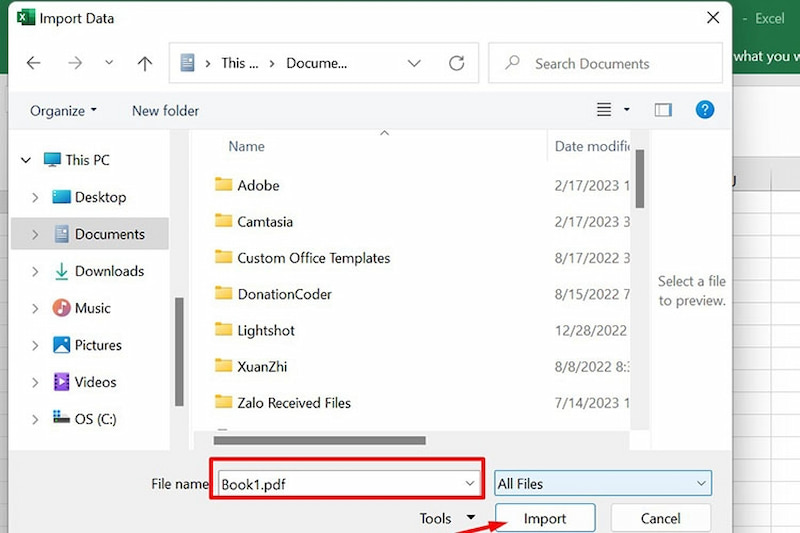The image size is (800, 533).
Task: Click the Lightshot folder icon
Action: pos(223,329)
